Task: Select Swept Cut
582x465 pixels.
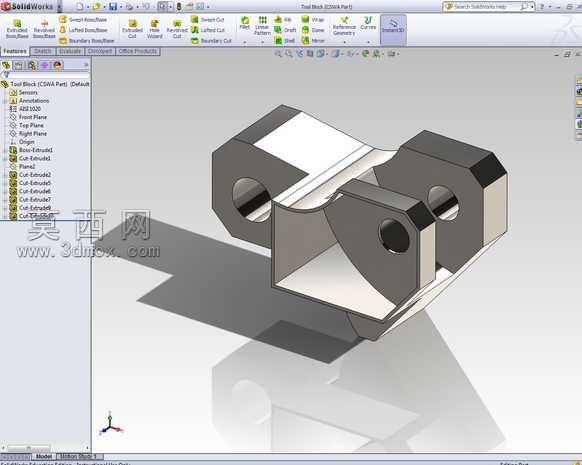Action: coord(208,19)
